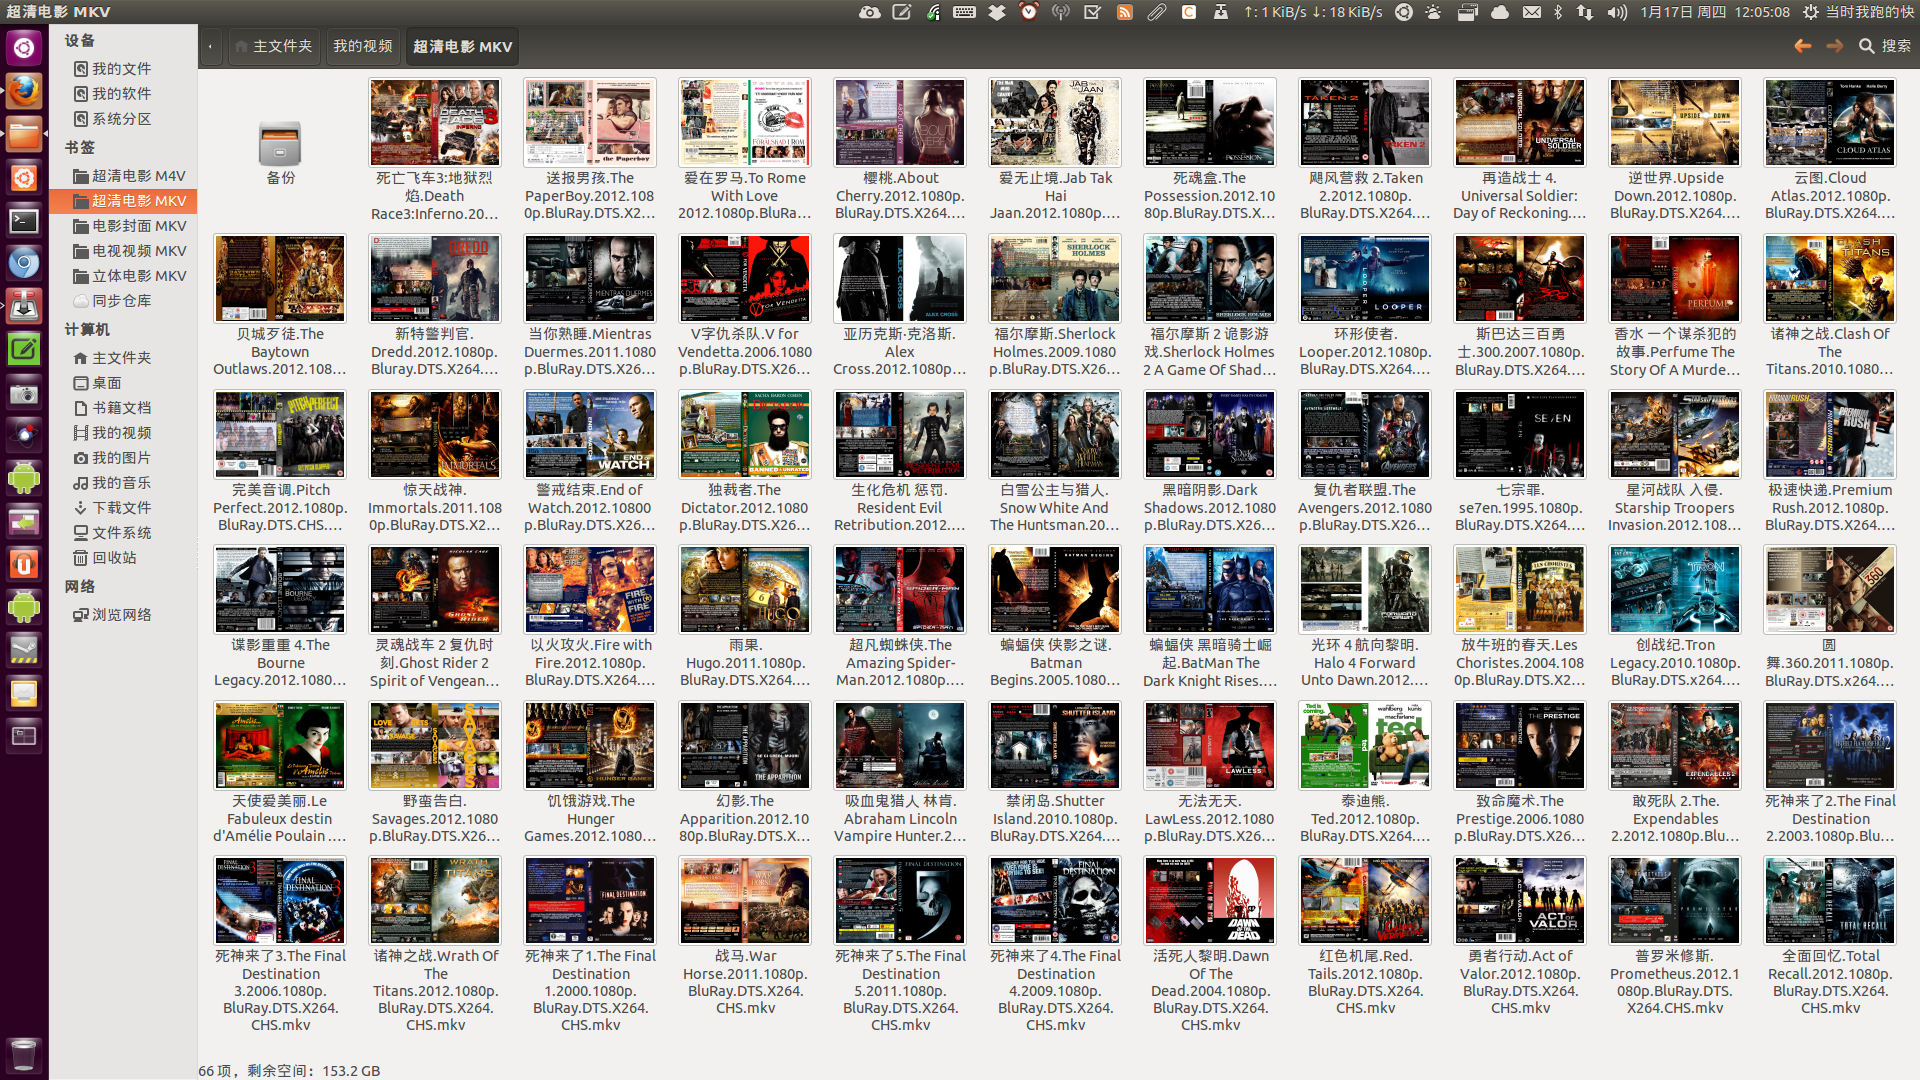Click the clock showing 12:05:08
Screen dimensions: 1920x1080
click(1715, 12)
